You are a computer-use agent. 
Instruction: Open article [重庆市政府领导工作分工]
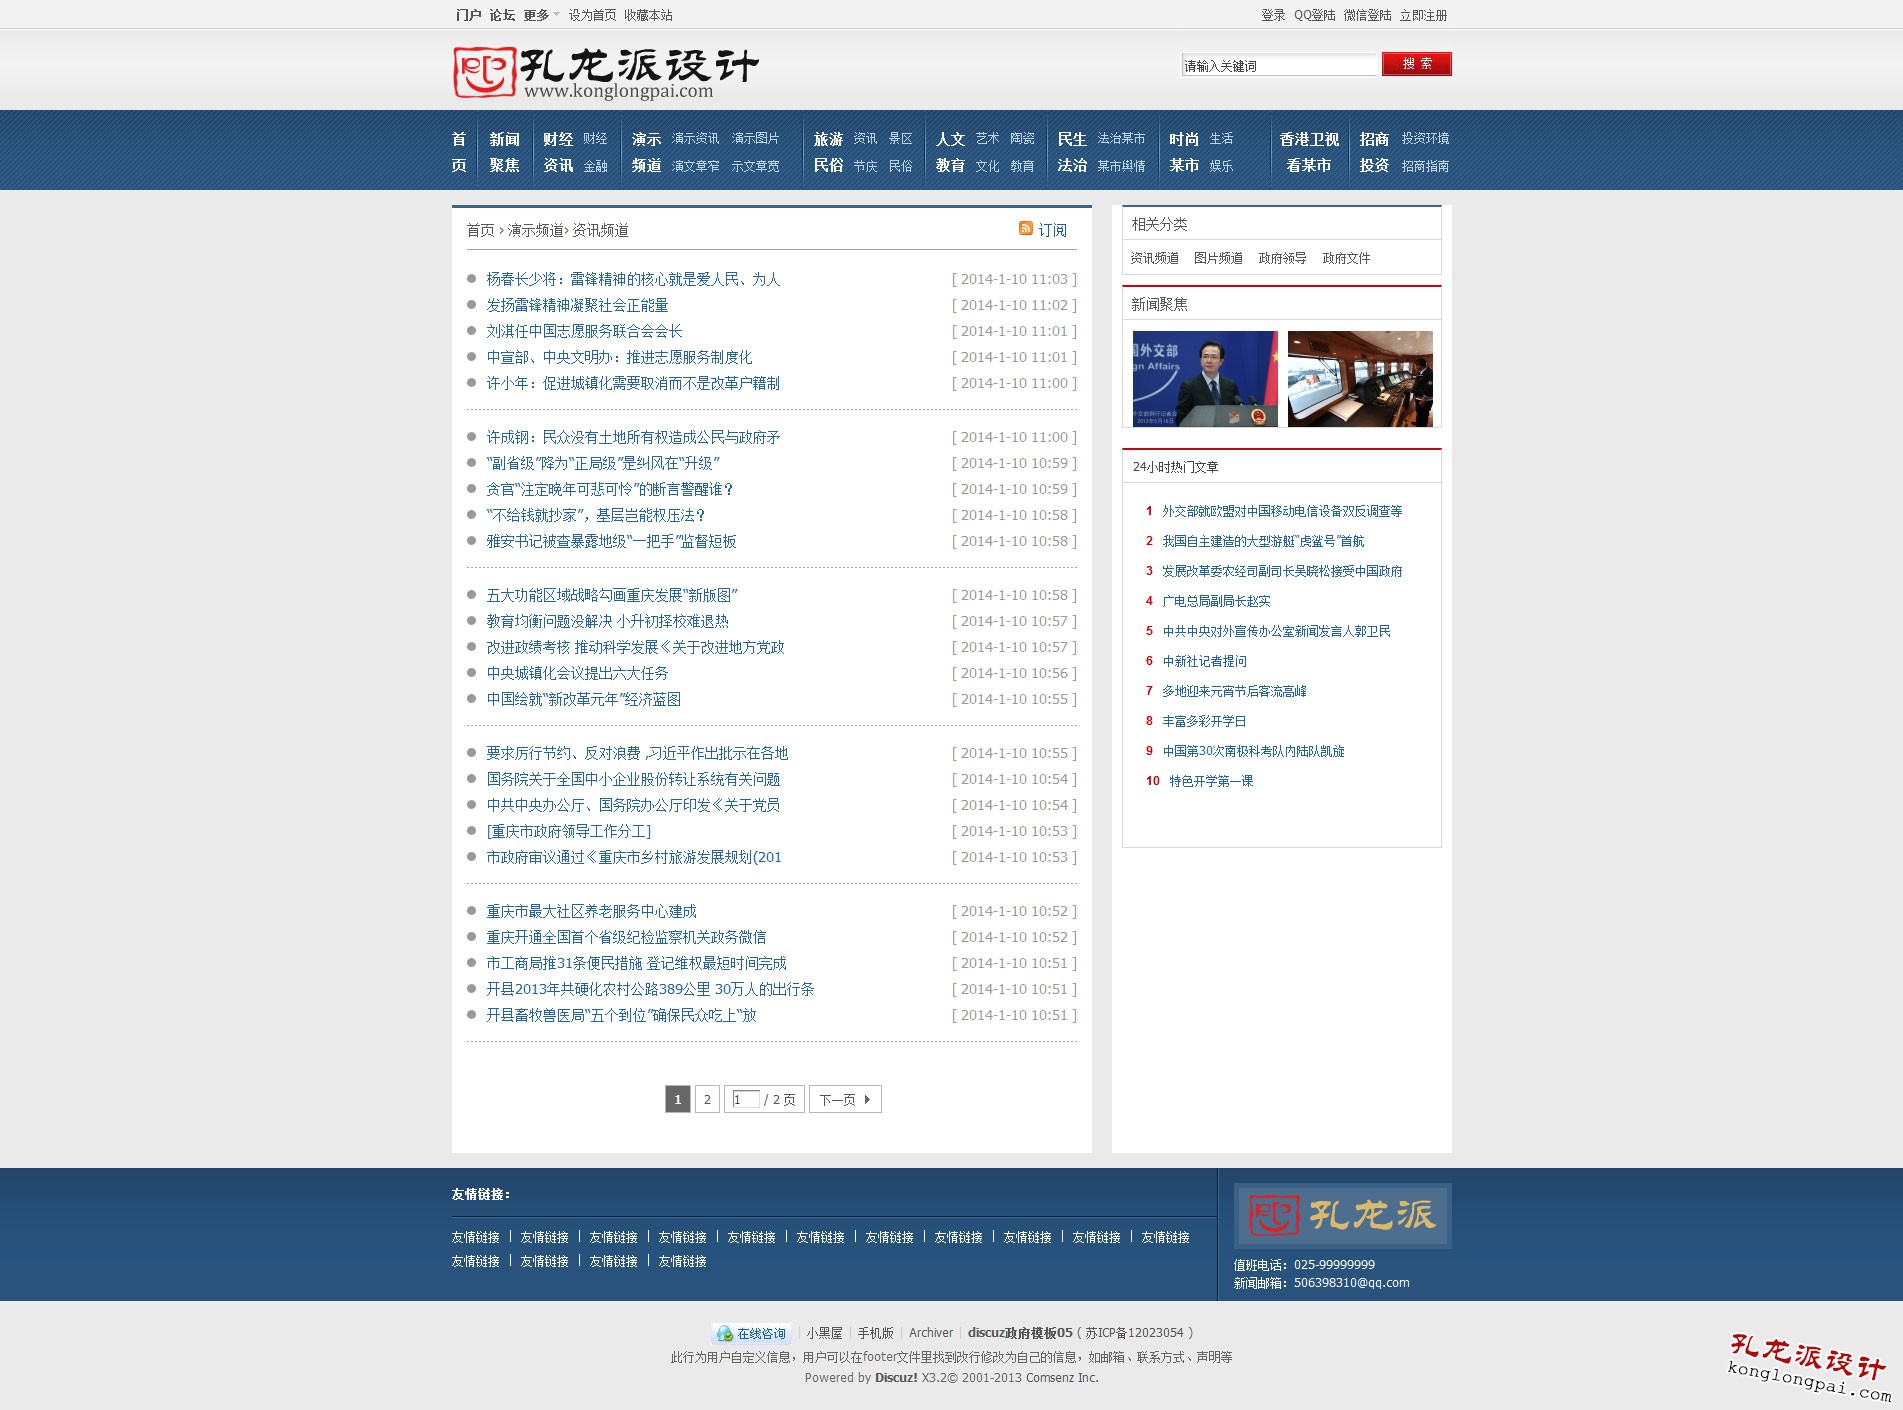[568, 831]
